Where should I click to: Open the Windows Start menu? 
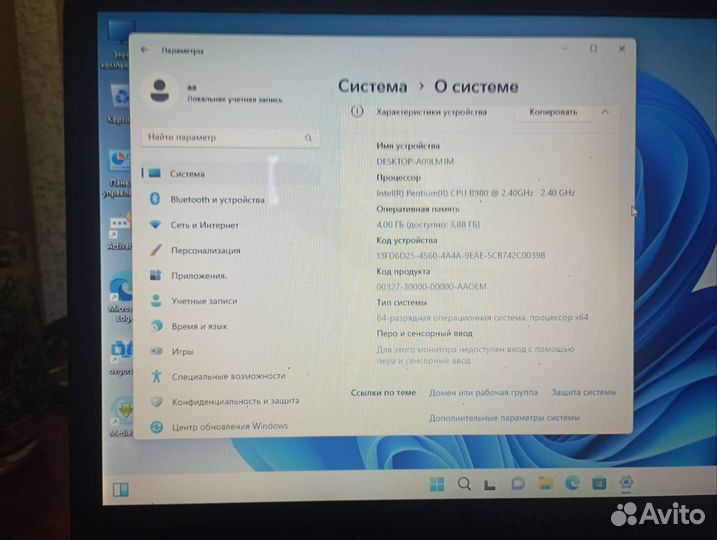click(x=437, y=485)
